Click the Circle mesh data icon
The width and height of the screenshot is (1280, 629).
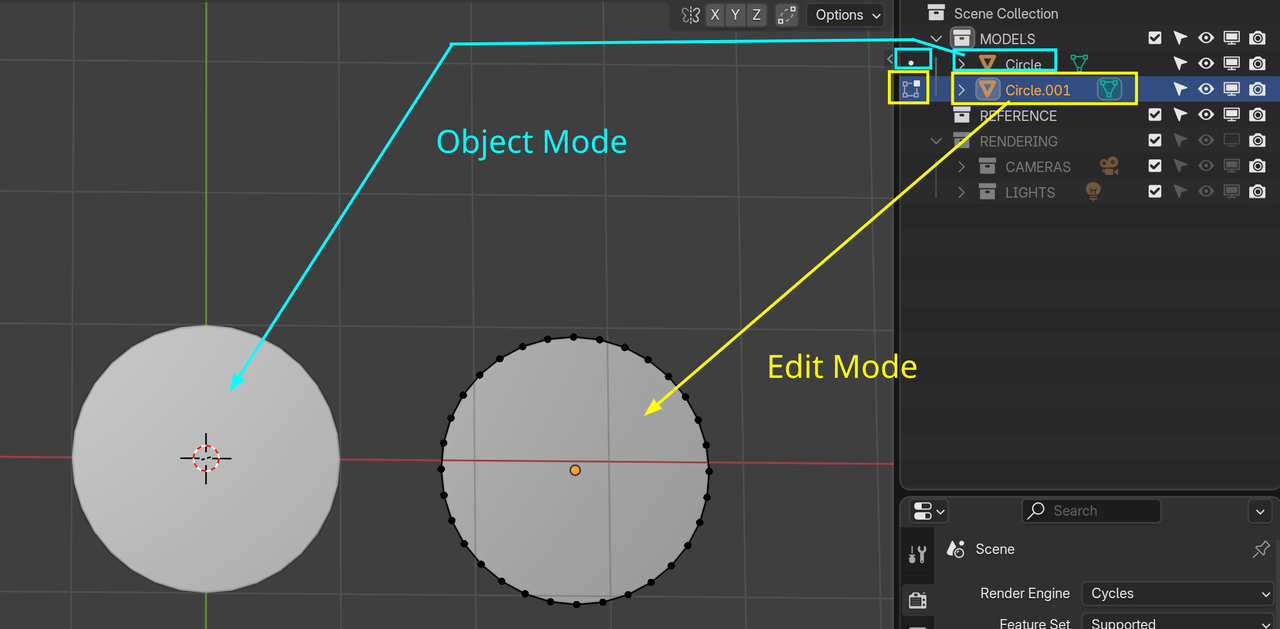1078,62
